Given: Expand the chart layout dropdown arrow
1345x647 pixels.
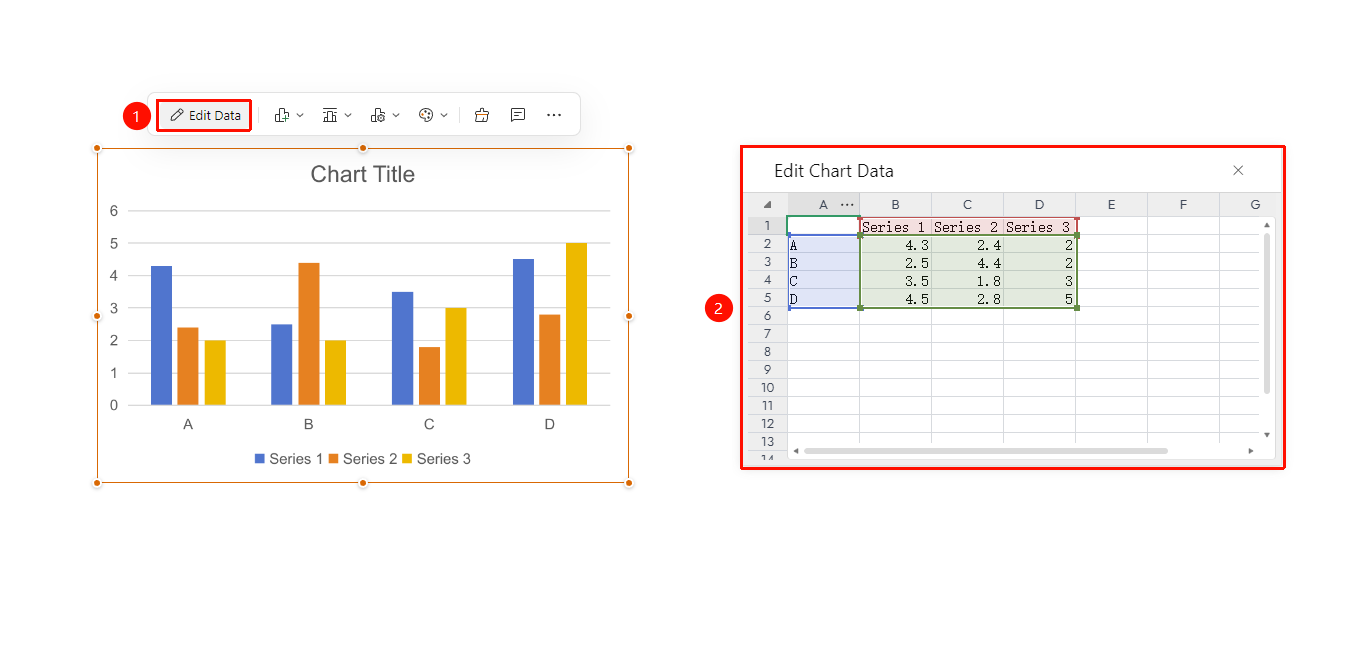Looking at the screenshot, I should pyautogui.click(x=348, y=115).
